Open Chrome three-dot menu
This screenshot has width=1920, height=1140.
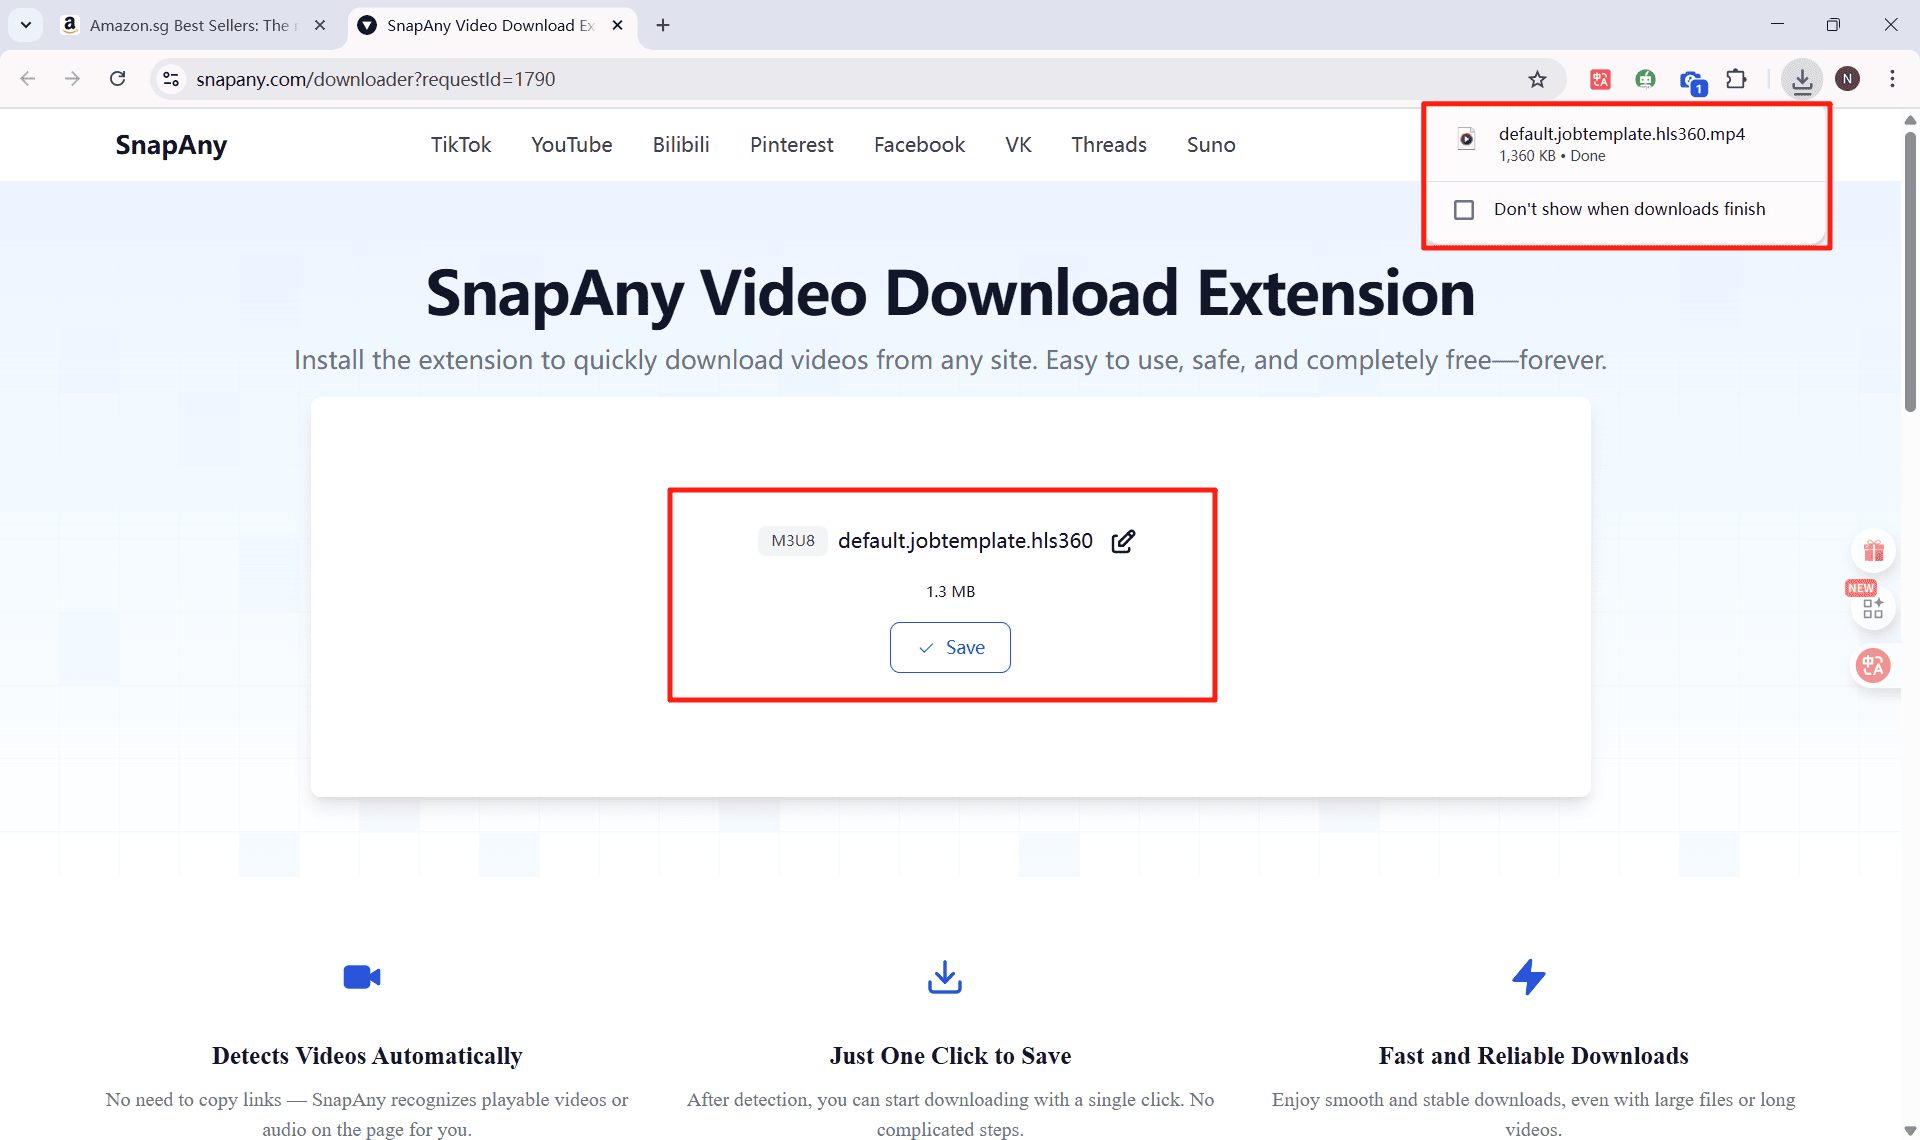1892,79
